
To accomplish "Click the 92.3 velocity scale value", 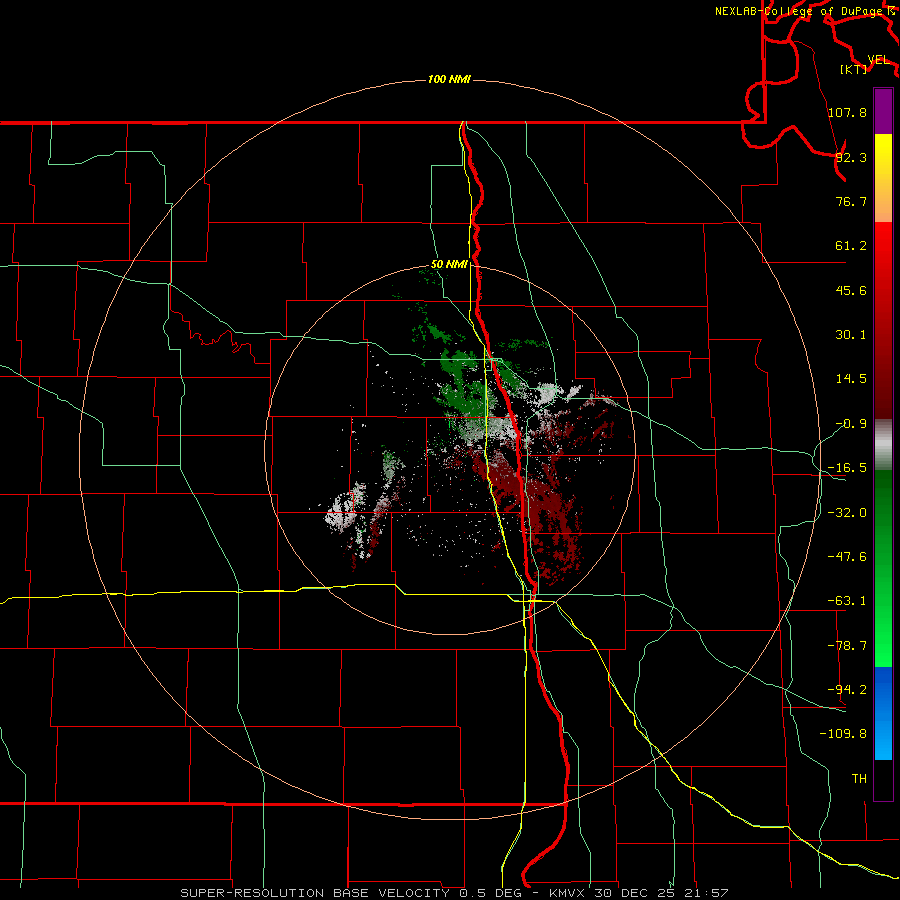I will click(x=851, y=157).
